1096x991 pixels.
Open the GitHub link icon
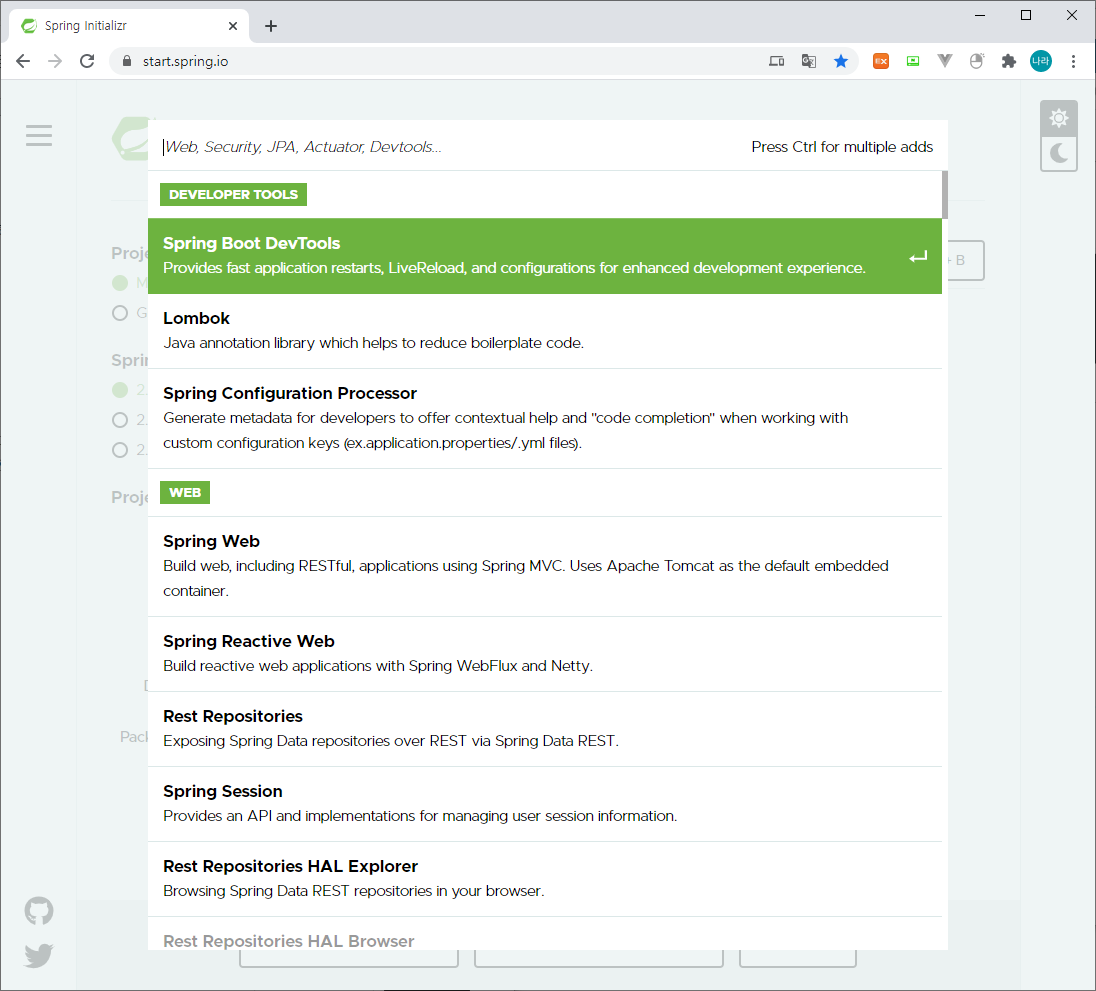tap(39, 911)
